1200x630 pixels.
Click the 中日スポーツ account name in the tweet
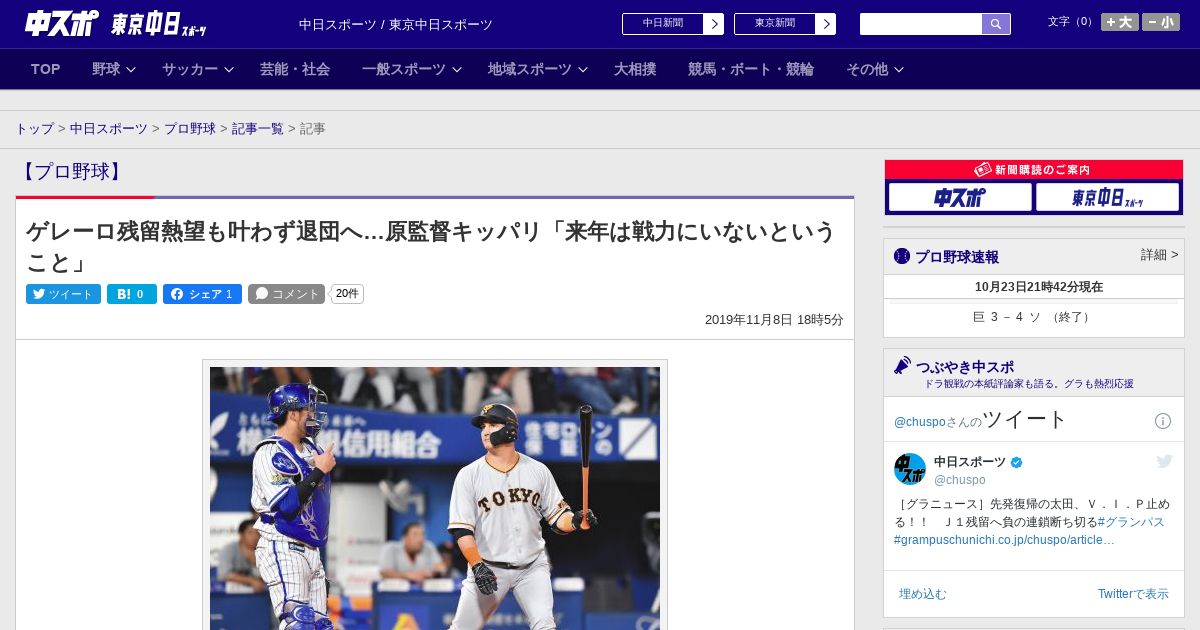click(970, 462)
